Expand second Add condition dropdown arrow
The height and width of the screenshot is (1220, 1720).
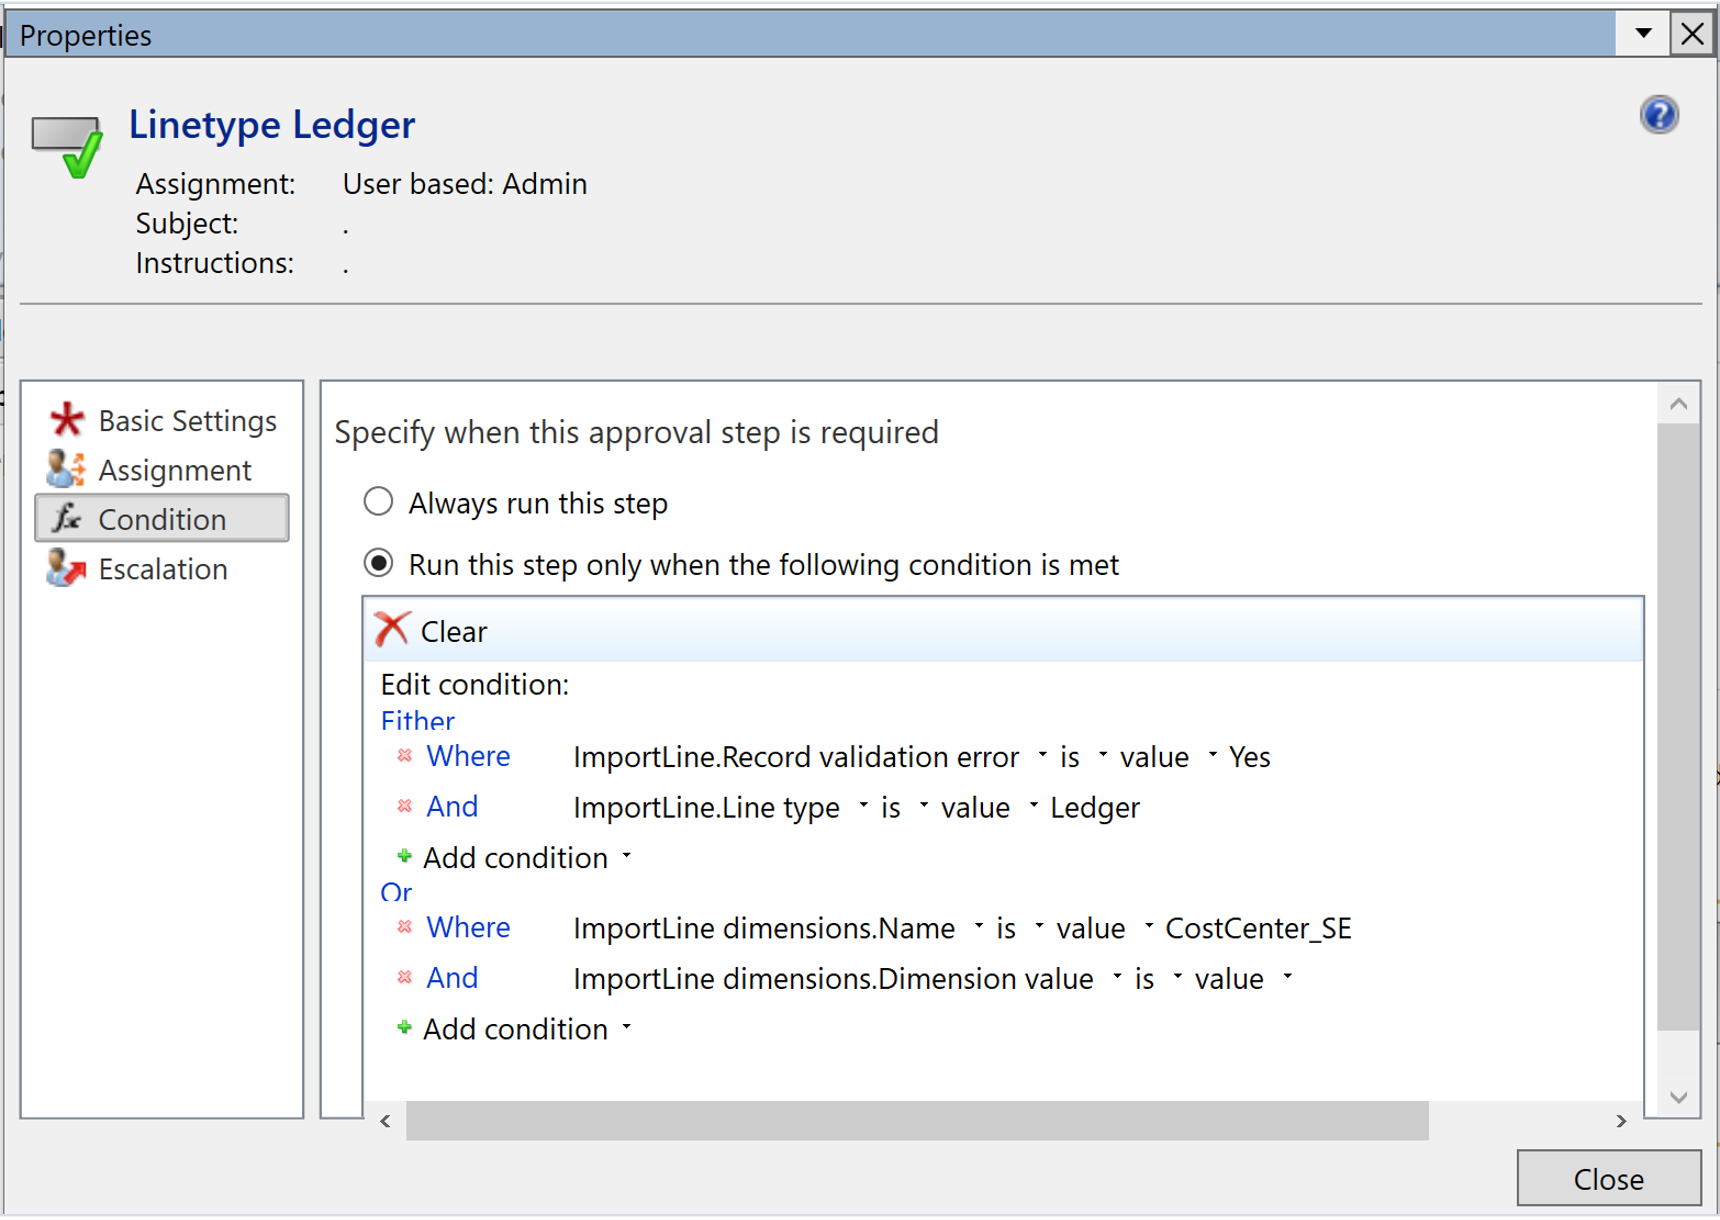(627, 1027)
